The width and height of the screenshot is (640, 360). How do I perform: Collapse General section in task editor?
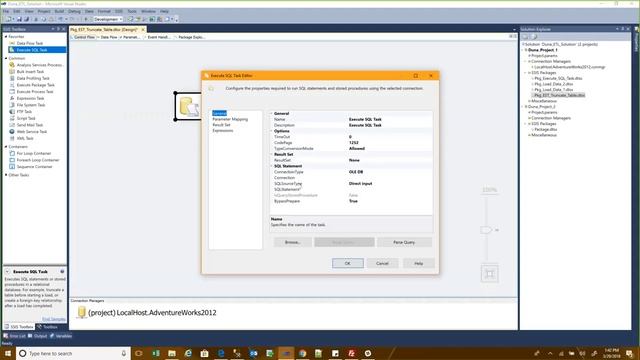pyautogui.click(x=271, y=113)
